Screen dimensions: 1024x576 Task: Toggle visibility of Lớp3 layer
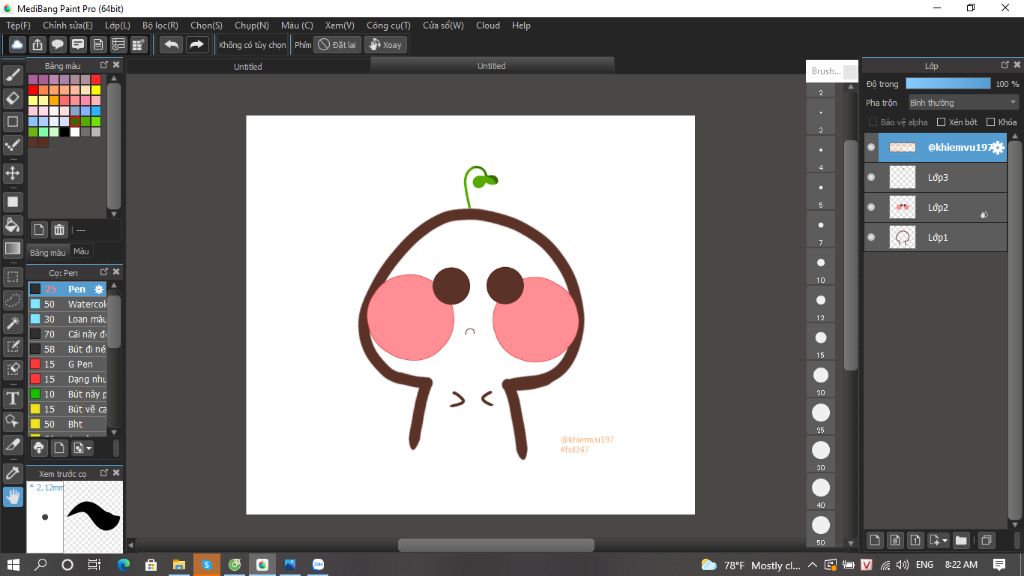(871, 177)
